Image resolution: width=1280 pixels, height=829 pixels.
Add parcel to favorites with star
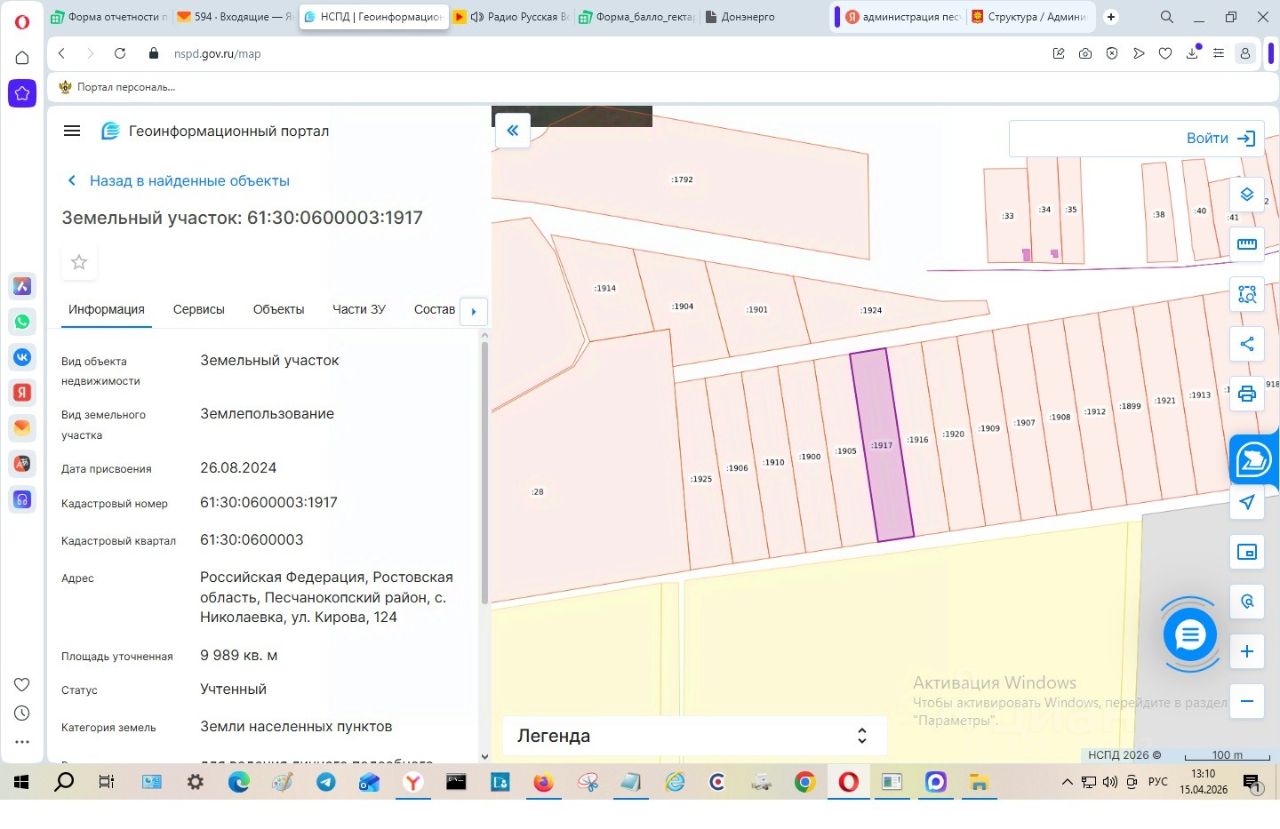click(79, 262)
